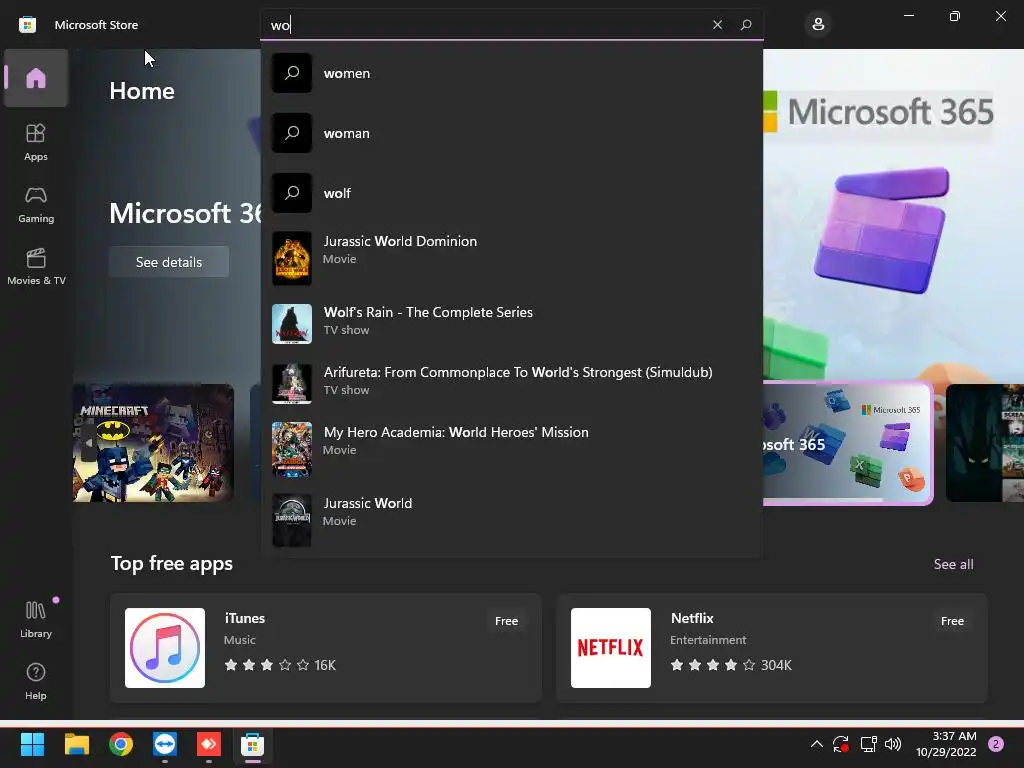Open the Help page in the sidebar
Image resolution: width=1024 pixels, height=768 pixels.
point(36,681)
